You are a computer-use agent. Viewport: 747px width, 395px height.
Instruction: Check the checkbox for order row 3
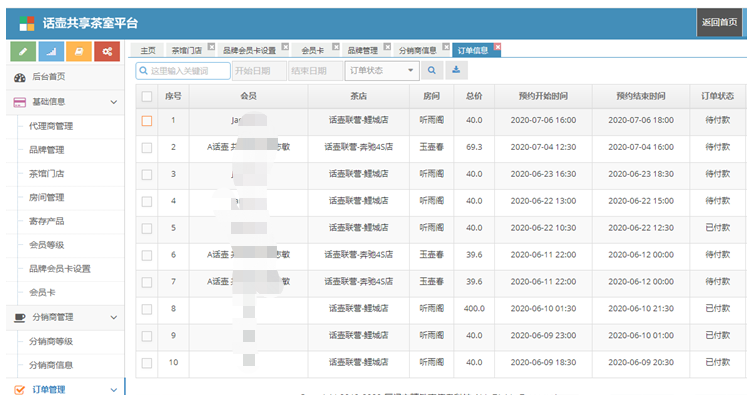(x=147, y=174)
